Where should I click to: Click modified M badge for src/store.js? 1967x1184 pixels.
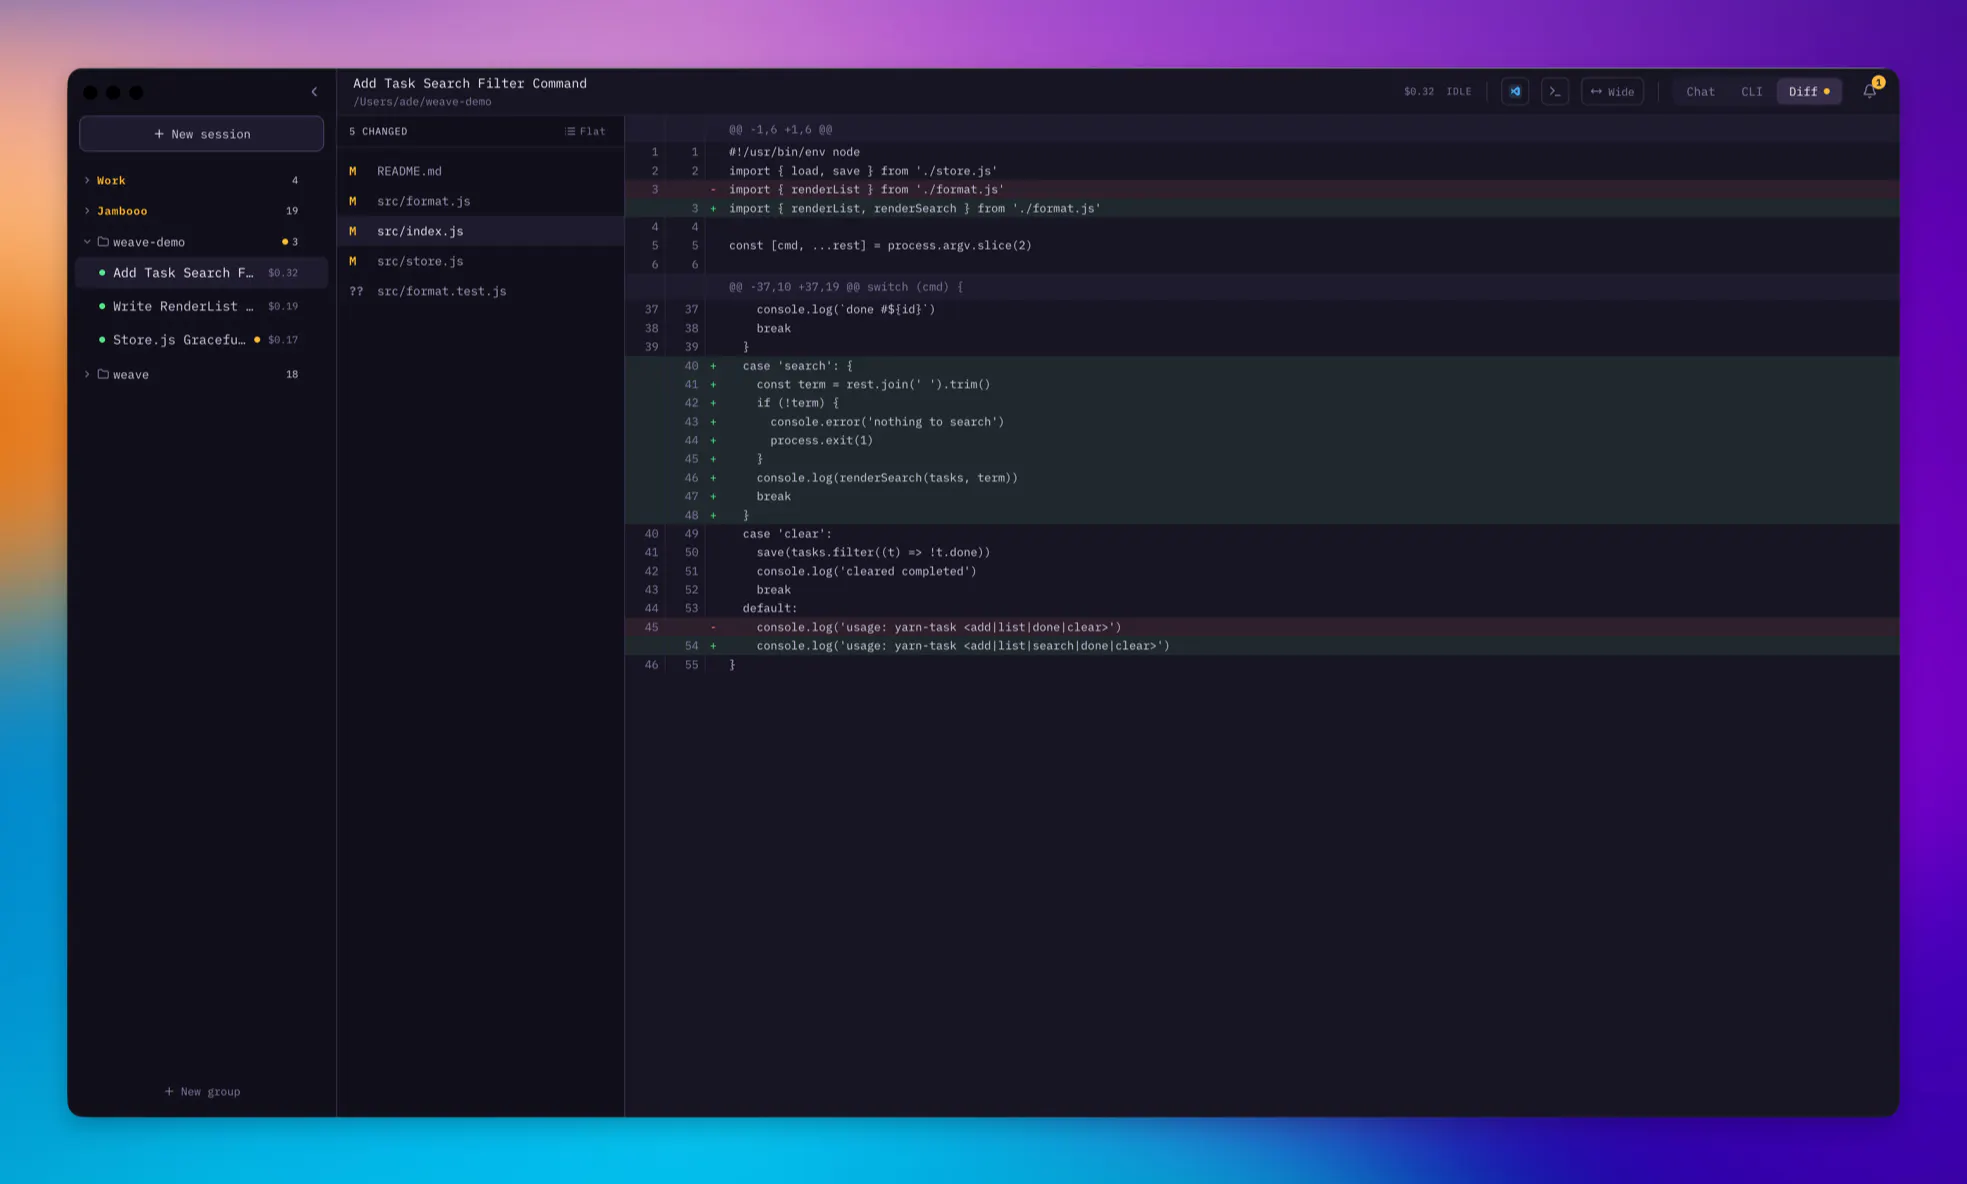click(353, 261)
